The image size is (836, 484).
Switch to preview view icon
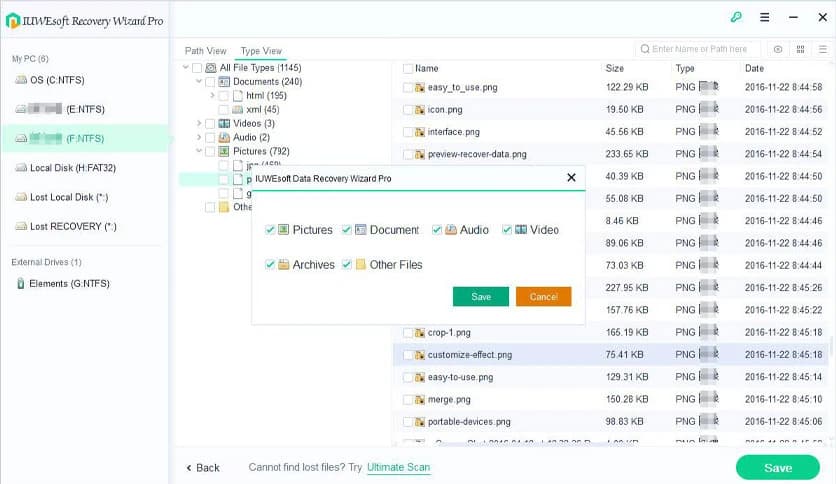click(778, 49)
